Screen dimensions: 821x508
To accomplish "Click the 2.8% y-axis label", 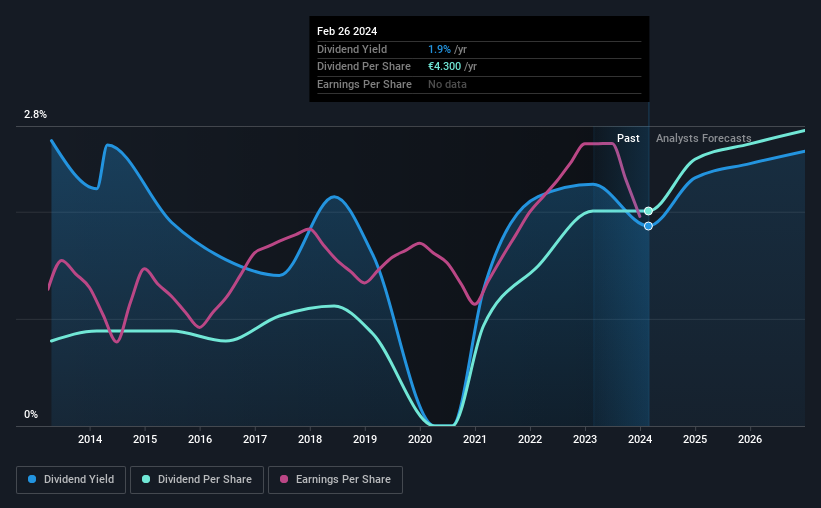I will tap(35, 114).
